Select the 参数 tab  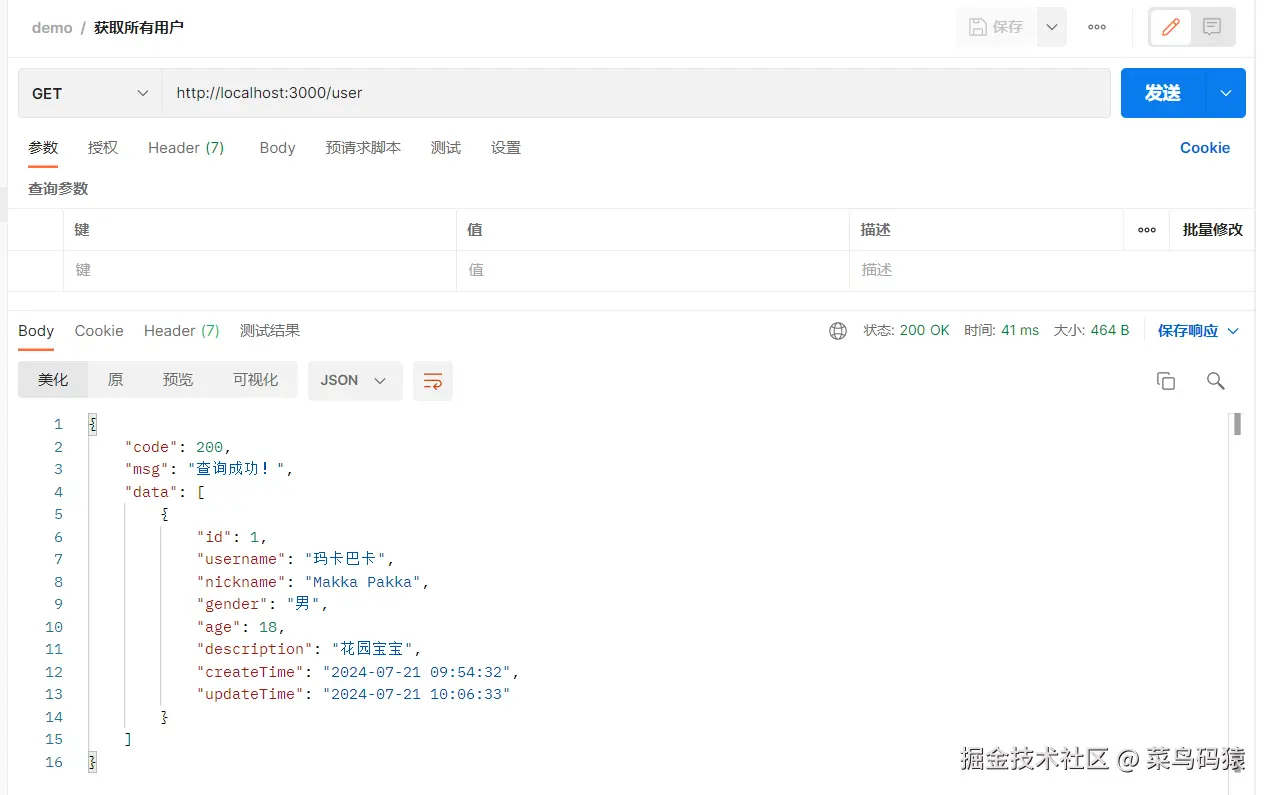[43, 148]
